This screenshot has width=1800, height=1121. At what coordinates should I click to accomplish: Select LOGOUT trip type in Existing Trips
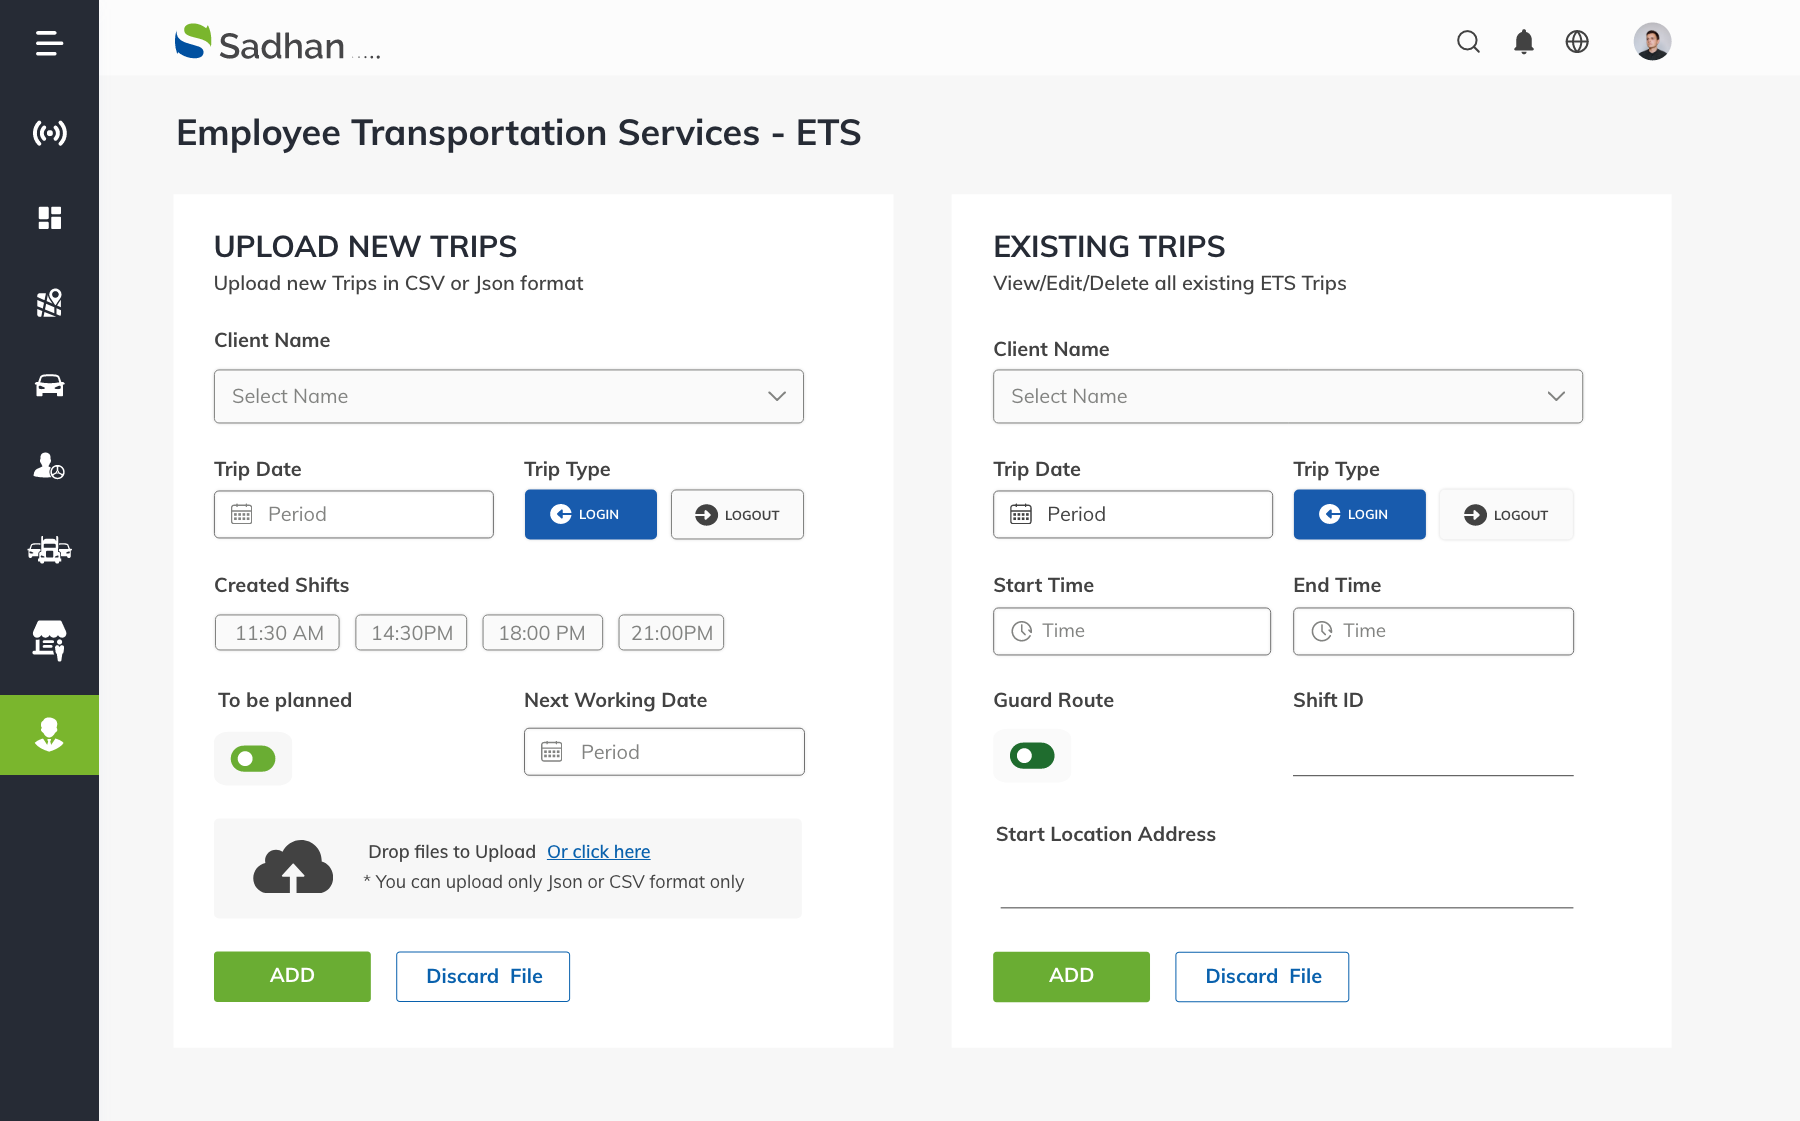point(1506,515)
